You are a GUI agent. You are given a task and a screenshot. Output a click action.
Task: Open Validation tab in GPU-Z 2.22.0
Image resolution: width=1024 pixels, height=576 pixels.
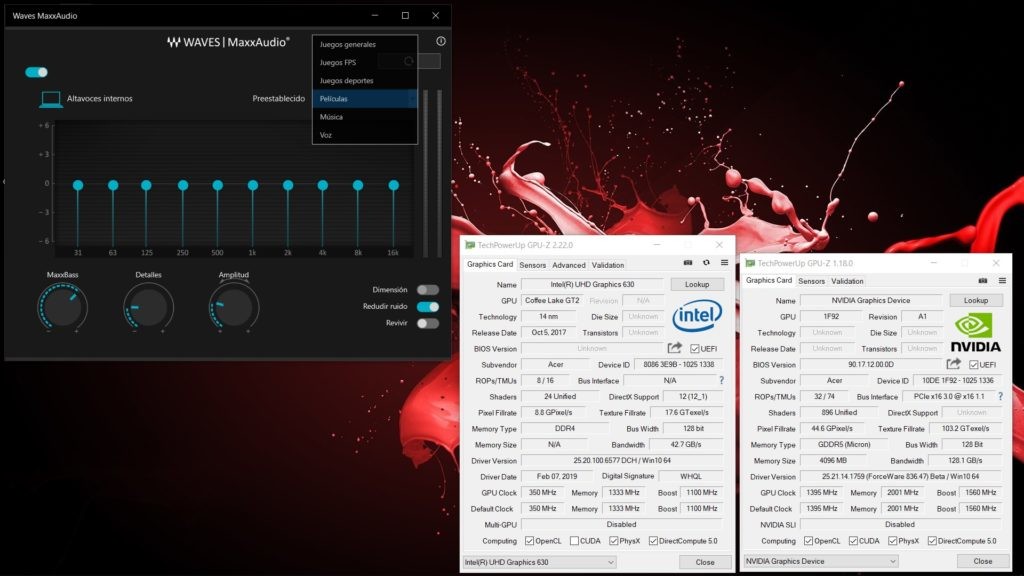click(x=608, y=265)
